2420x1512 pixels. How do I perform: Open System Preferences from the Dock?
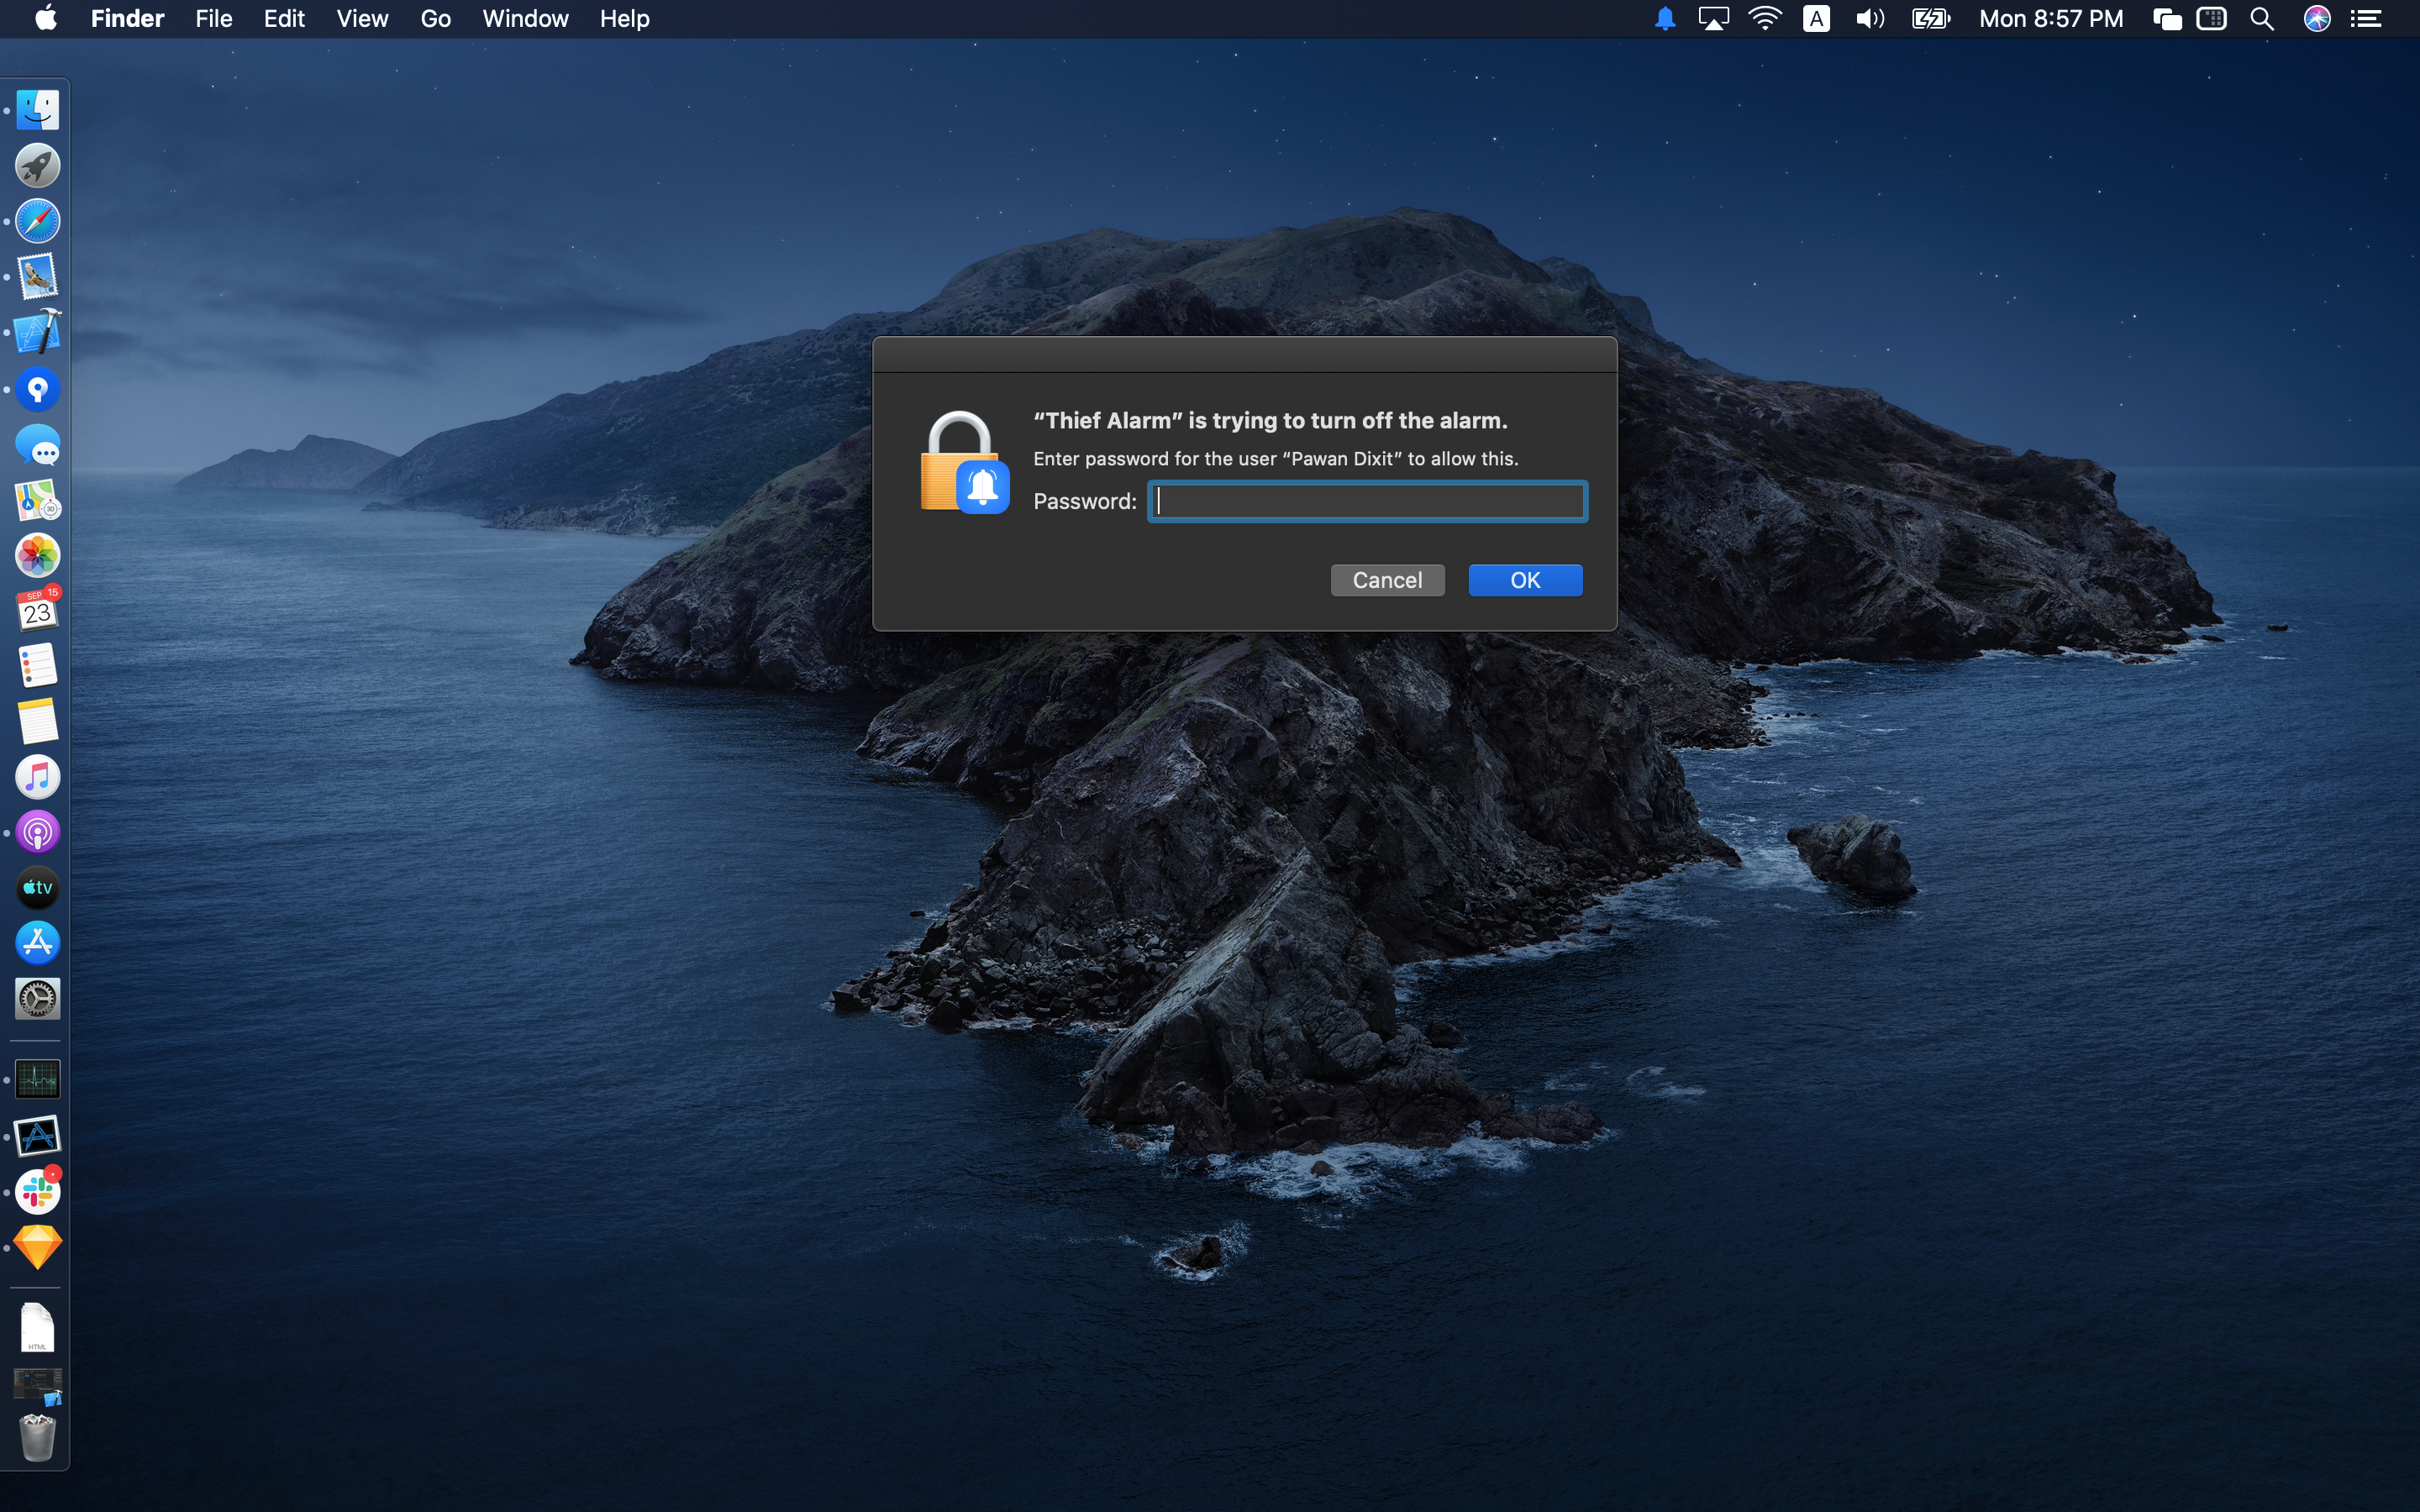[37, 998]
